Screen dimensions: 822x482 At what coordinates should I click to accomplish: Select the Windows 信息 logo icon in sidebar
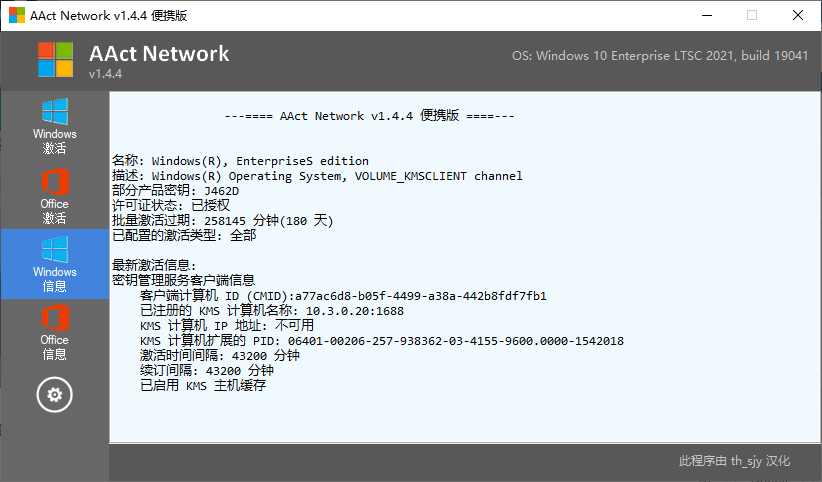(x=54, y=249)
